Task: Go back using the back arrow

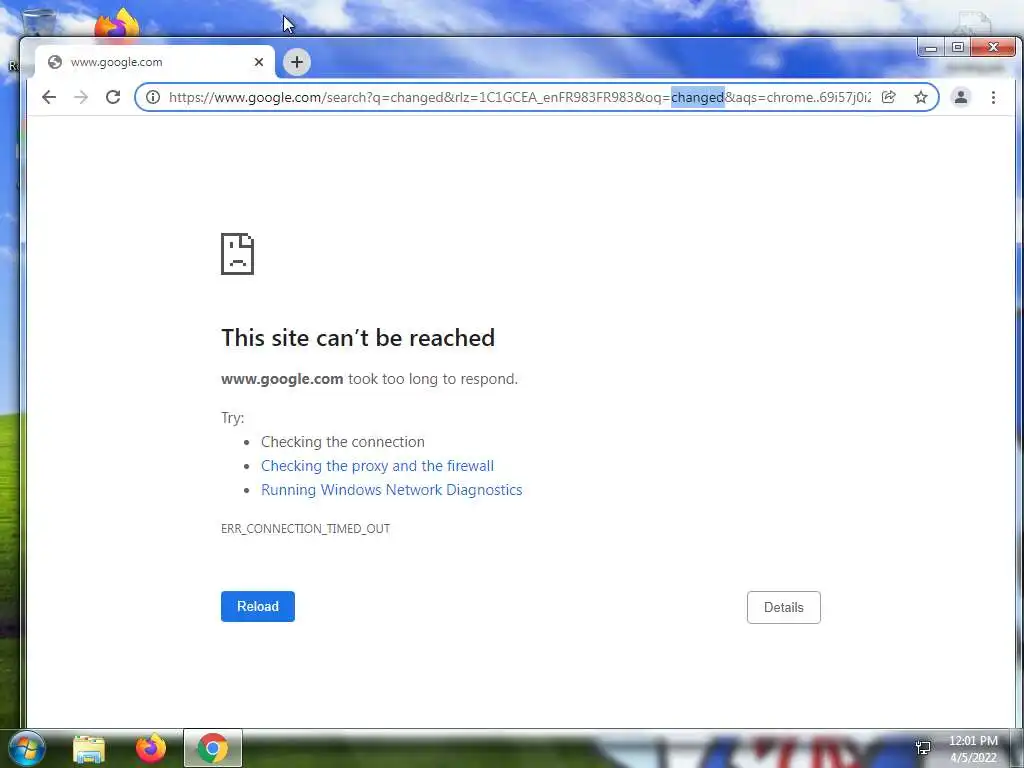Action: click(x=49, y=97)
